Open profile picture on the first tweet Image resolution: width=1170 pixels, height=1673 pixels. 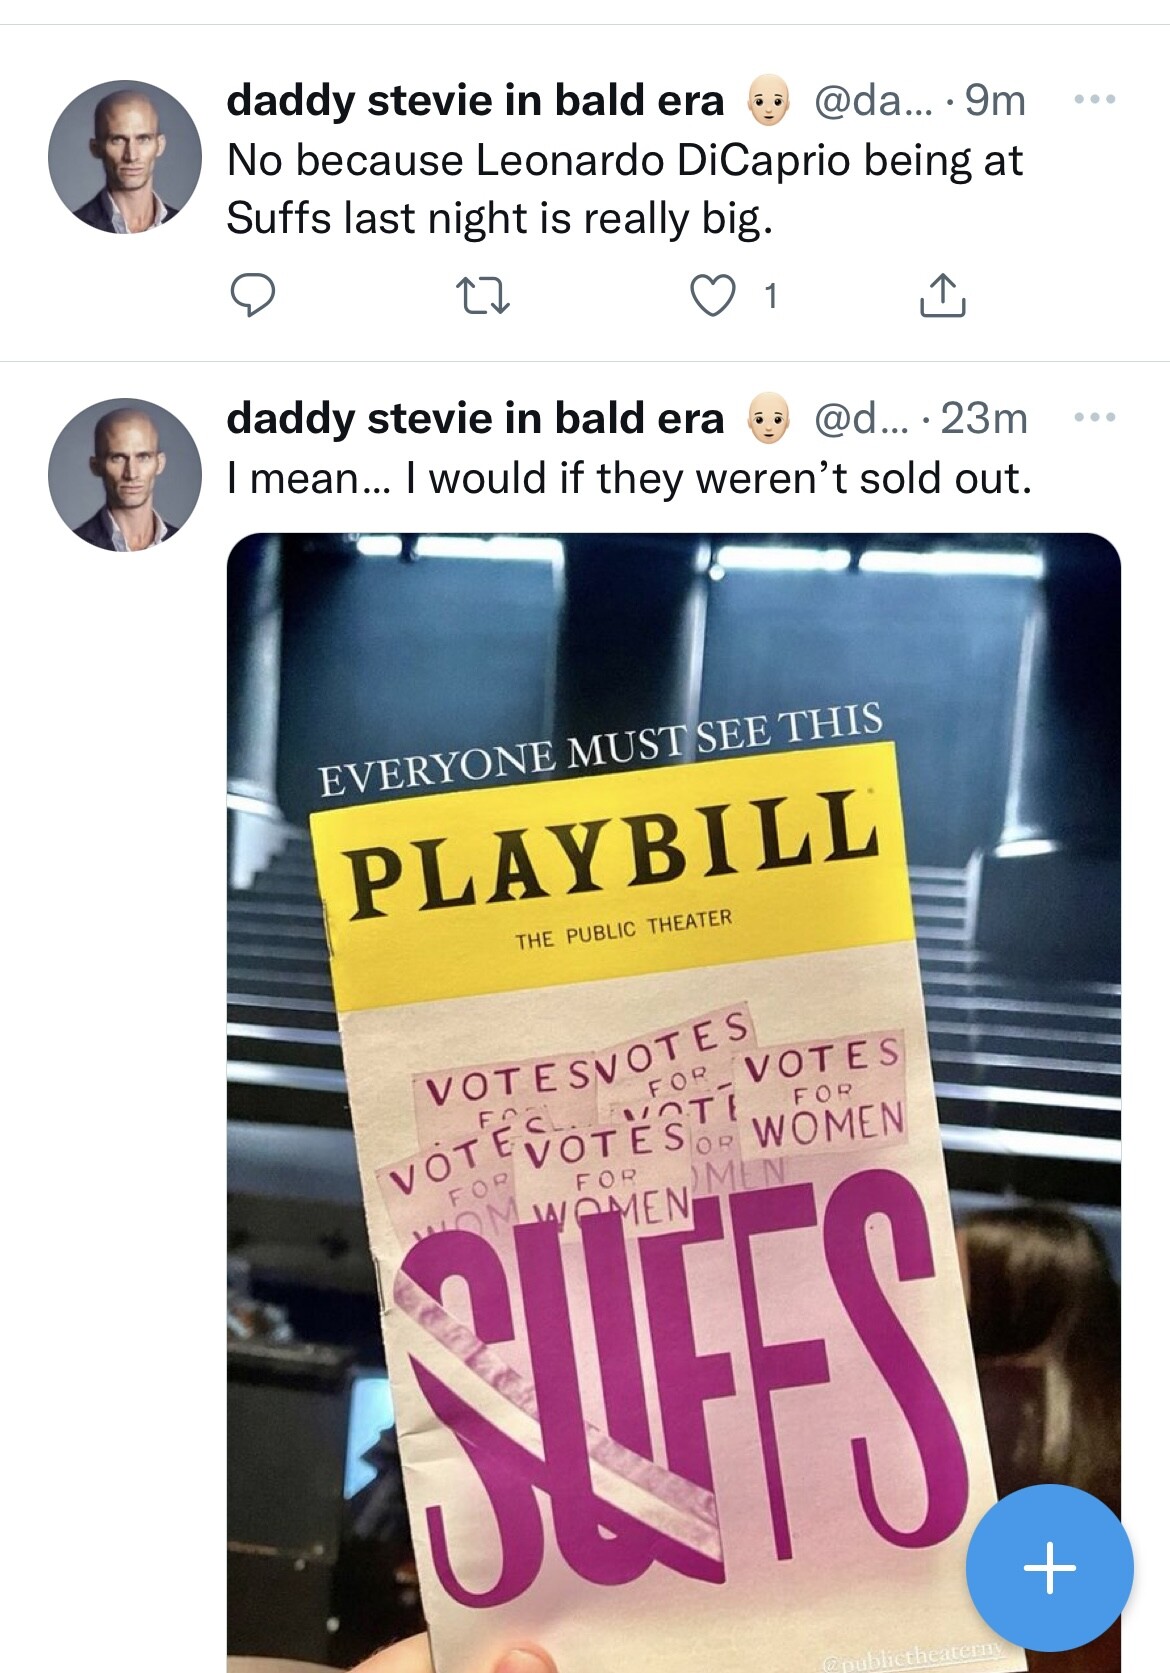pos(125,157)
